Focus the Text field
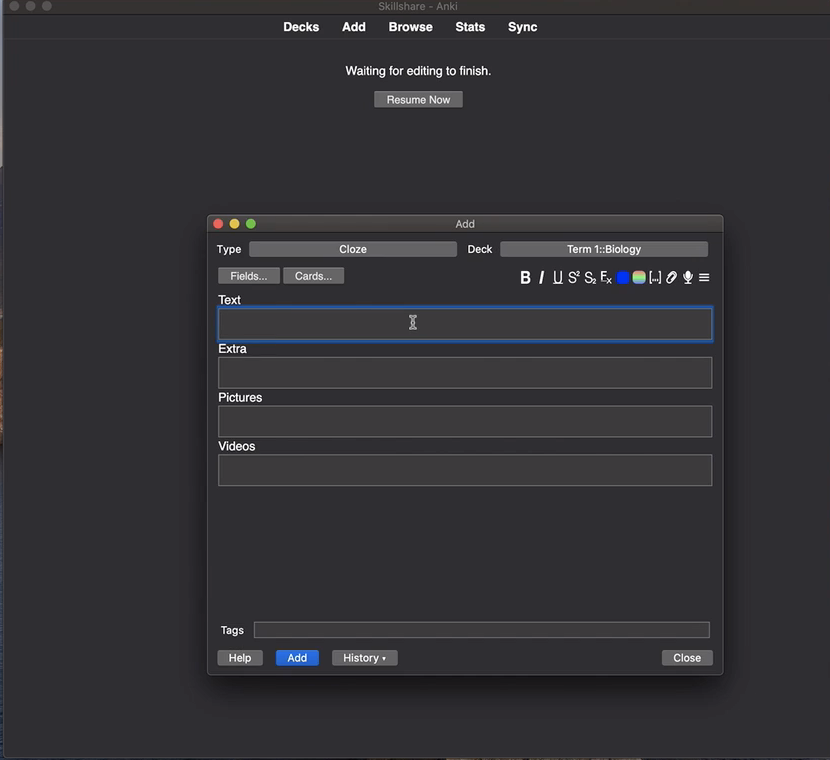 coord(465,324)
